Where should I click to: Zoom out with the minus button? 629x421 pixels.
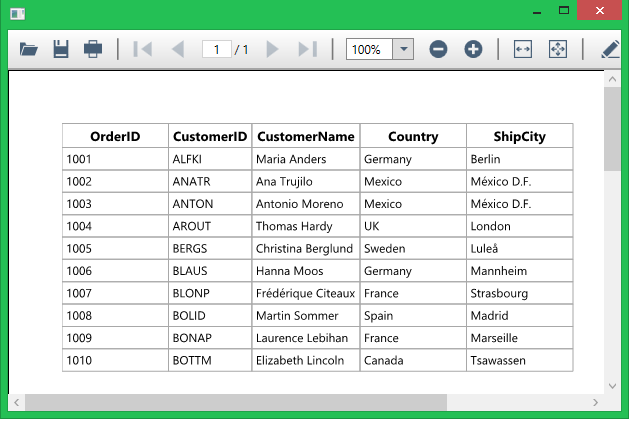[x=438, y=49]
